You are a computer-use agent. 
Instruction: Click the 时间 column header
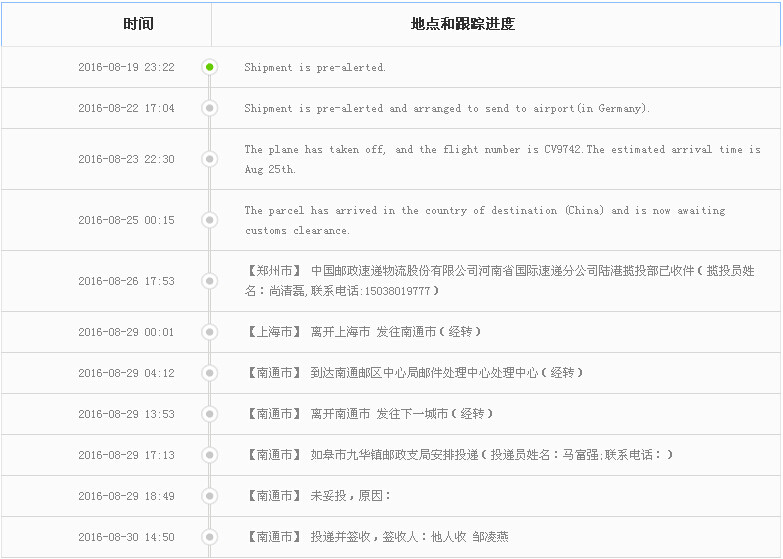click(138, 24)
